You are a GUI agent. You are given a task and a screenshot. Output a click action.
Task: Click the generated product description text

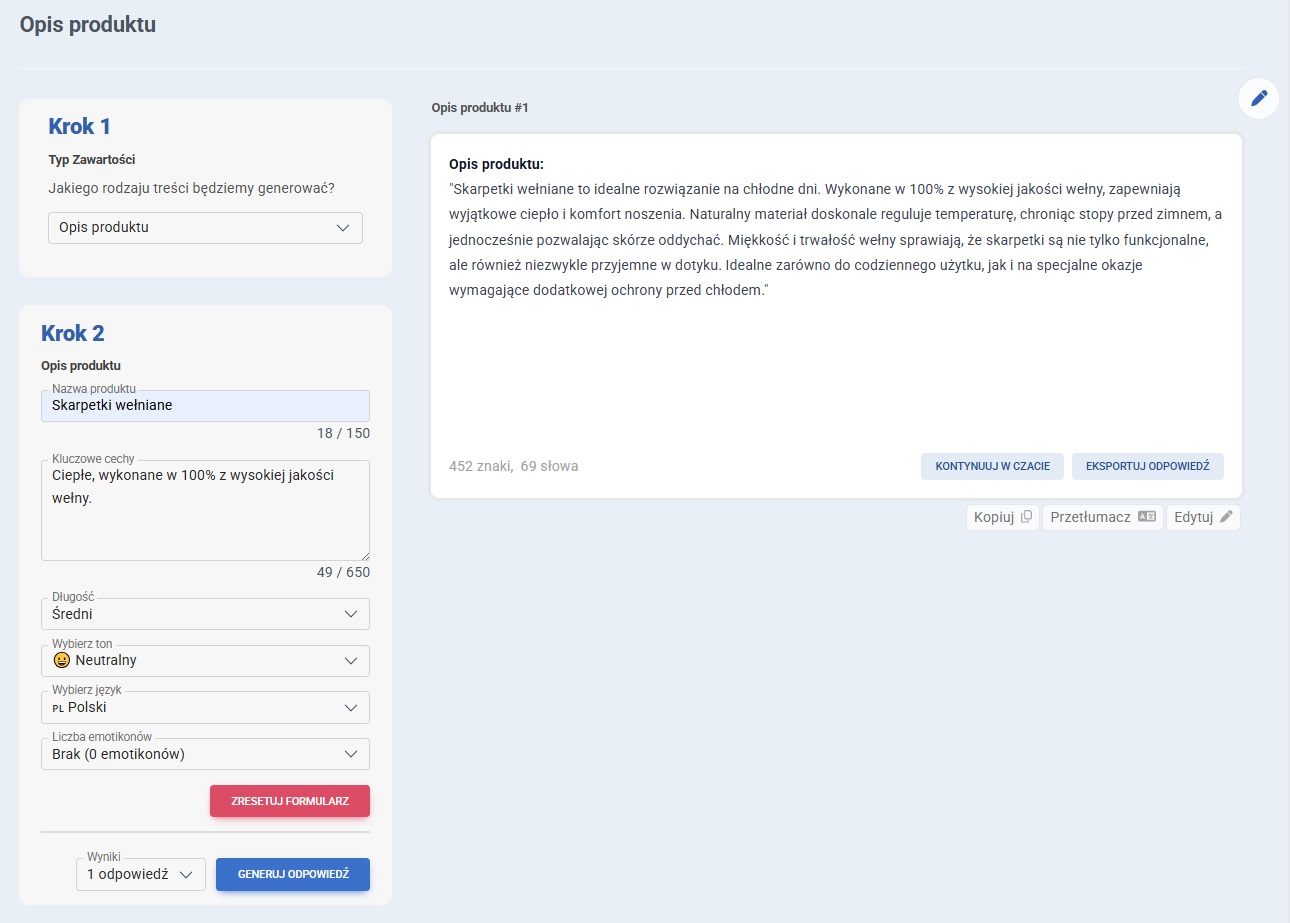coord(835,240)
